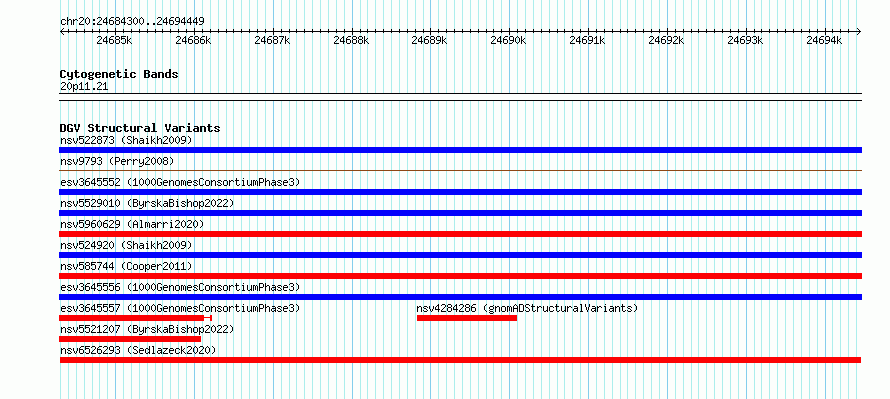
Task: Select the 20p11.21 band label
Action: 84,87
